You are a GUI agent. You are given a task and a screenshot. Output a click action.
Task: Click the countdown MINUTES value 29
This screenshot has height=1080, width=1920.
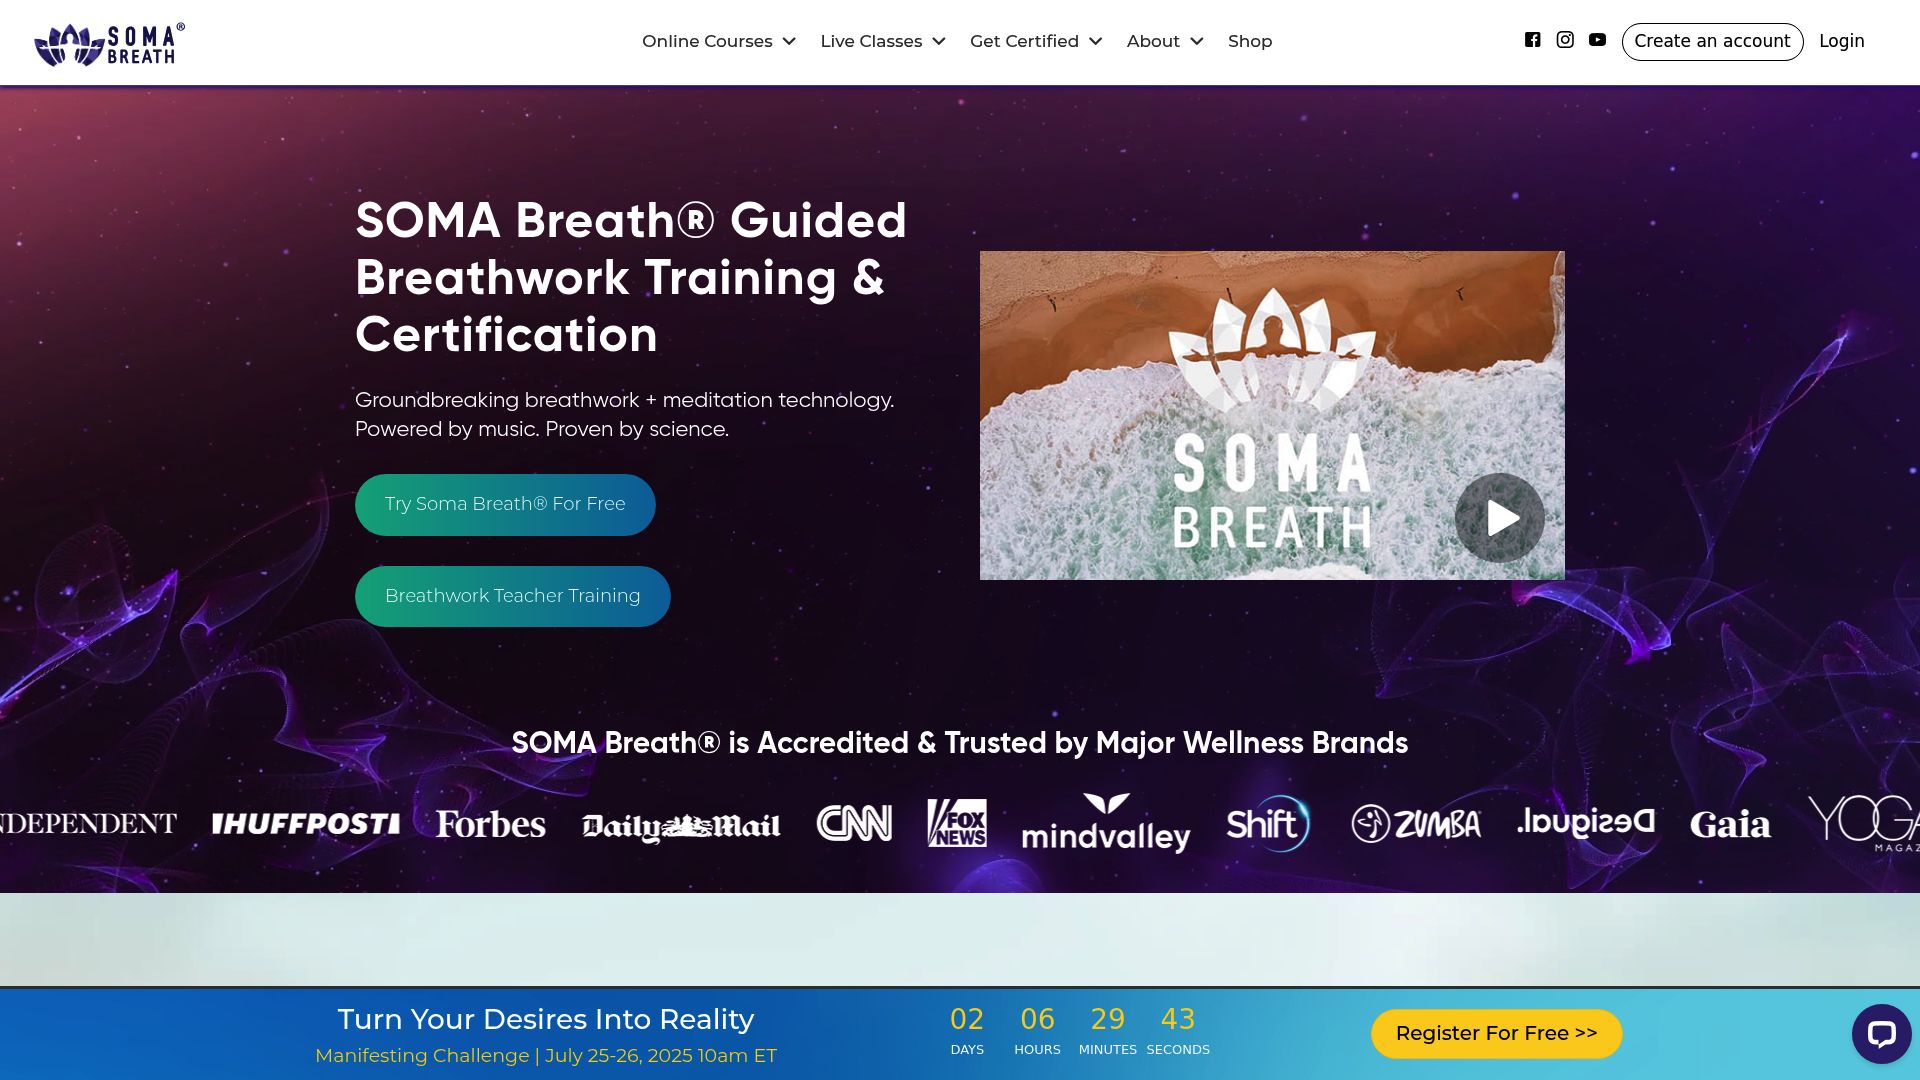click(x=1108, y=1019)
